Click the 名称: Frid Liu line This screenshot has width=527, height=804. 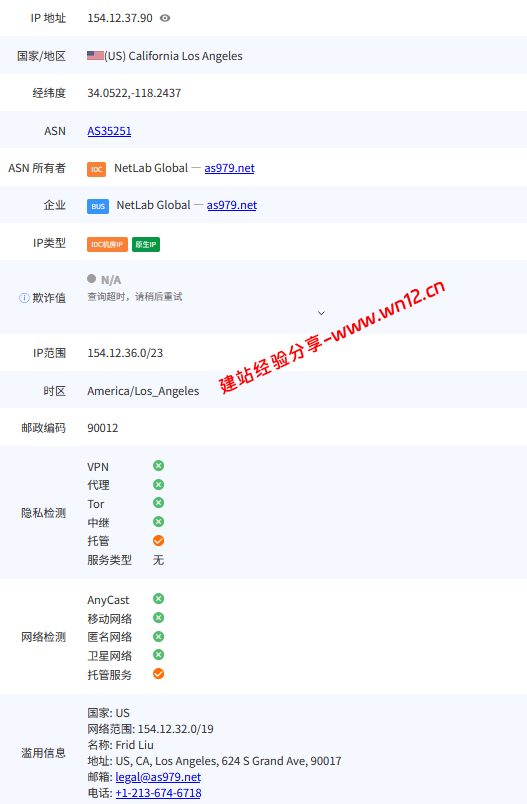pyautogui.click(x=120, y=745)
